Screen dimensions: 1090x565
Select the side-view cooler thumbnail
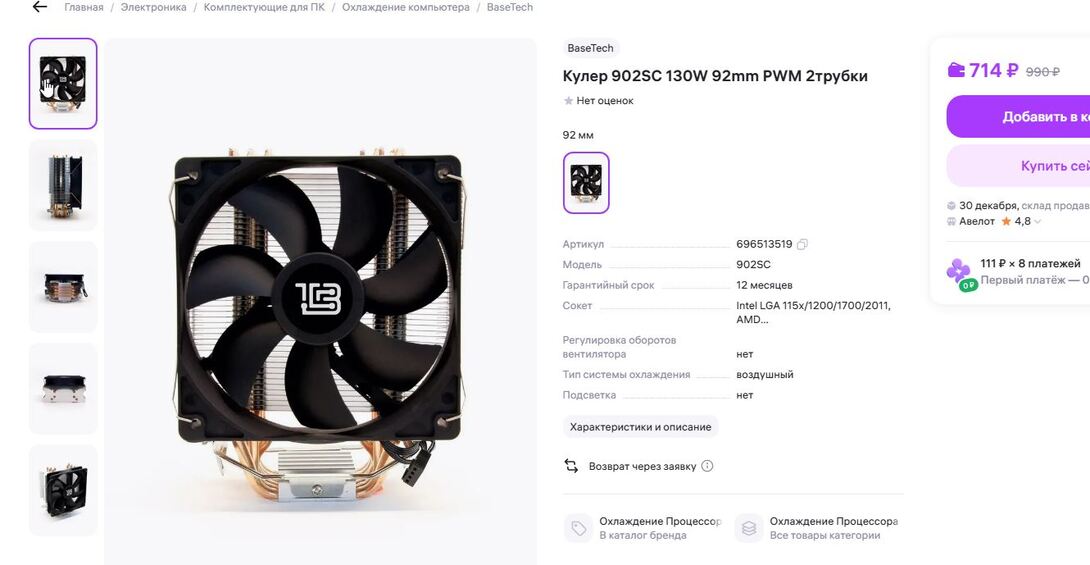63,186
